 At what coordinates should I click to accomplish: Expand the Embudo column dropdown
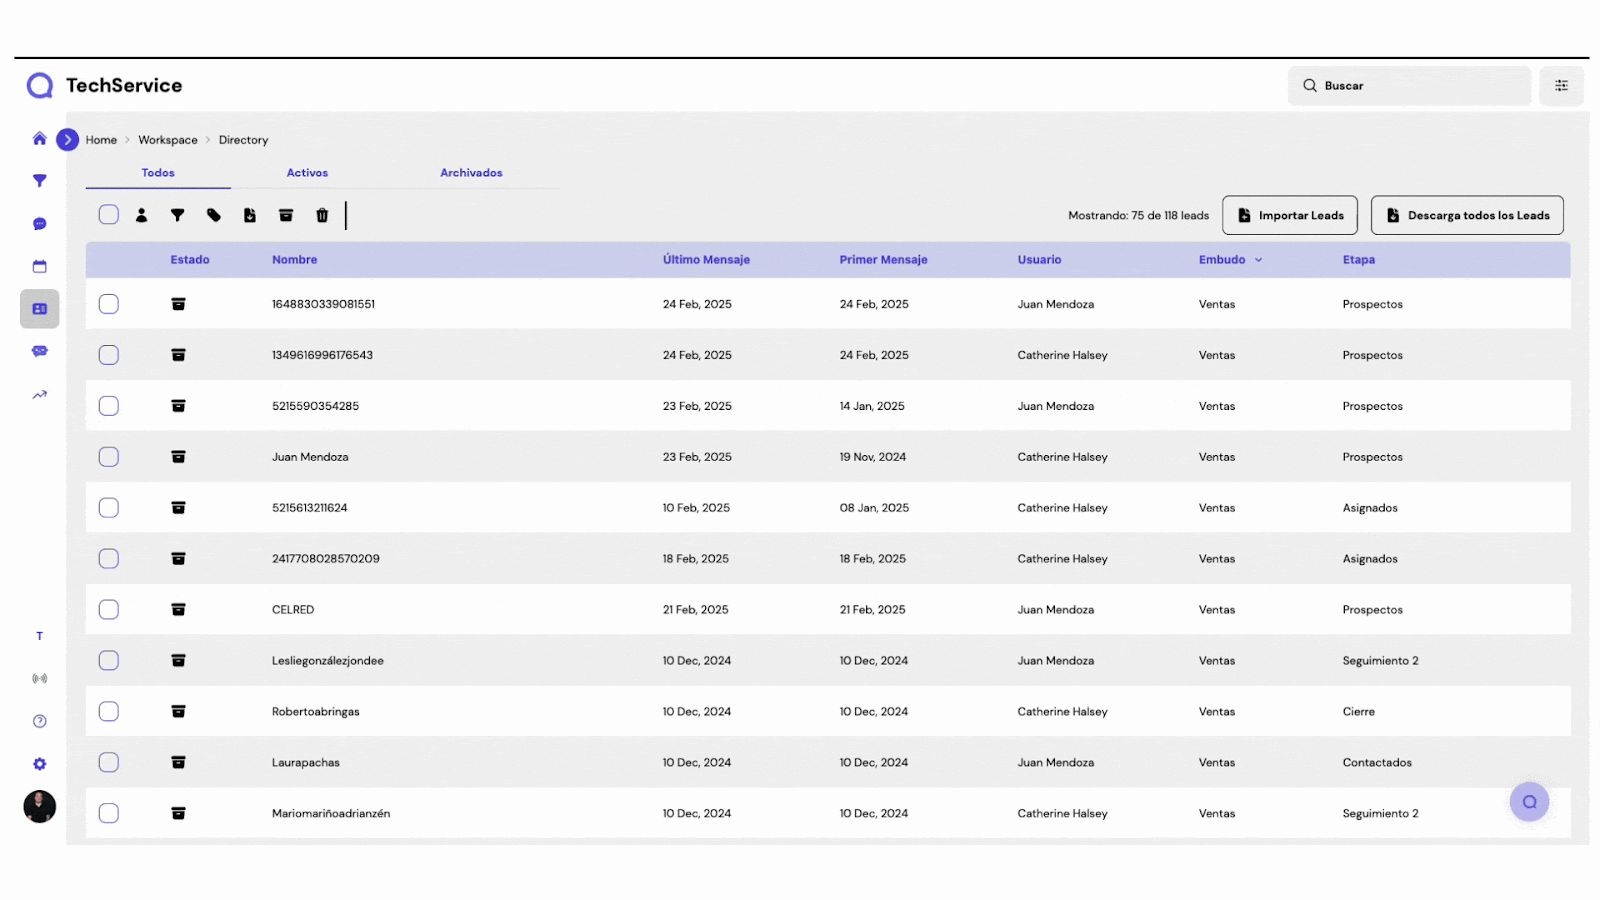click(1258, 260)
